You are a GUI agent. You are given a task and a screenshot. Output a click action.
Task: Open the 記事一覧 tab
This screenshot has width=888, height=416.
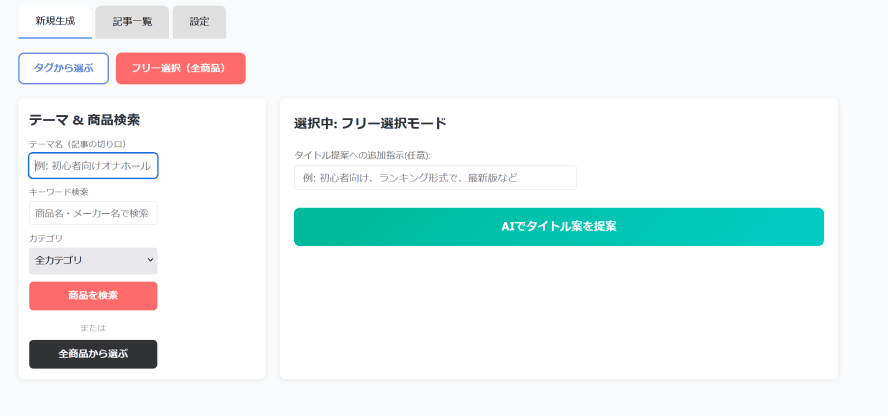coord(132,21)
